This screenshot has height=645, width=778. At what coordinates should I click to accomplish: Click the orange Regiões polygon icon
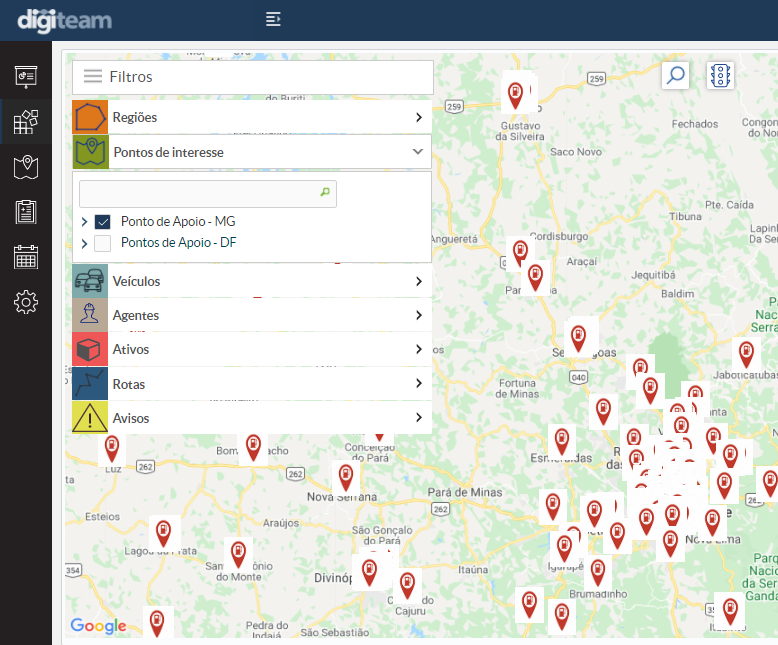(90, 117)
